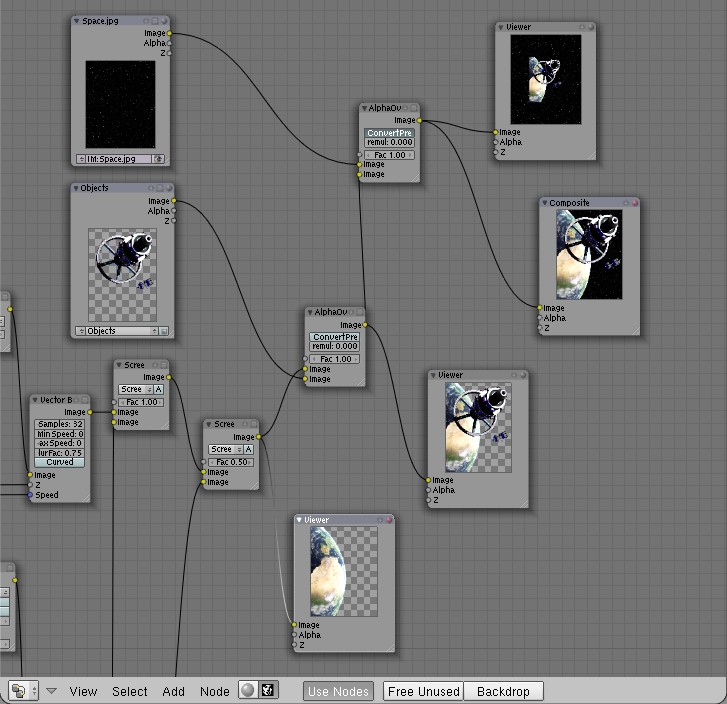Click plus icon on AlphaOver node linked to Space.jpg
Image resolution: width=727 pixels, height=704 pixels.
coord(405,108)
